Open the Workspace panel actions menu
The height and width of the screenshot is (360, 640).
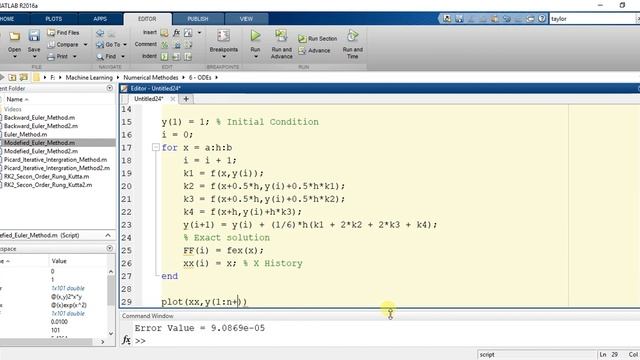pyautogui.click(x=109, y=248)
